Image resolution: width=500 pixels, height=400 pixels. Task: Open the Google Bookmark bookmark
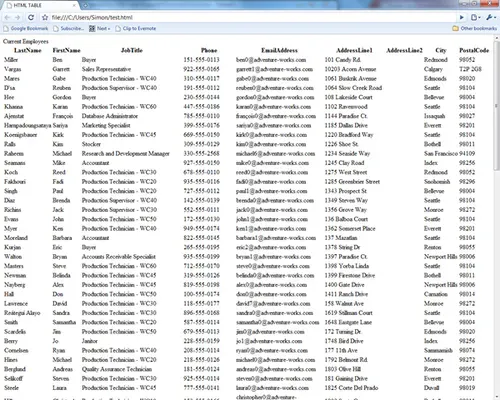coord(26,28)
